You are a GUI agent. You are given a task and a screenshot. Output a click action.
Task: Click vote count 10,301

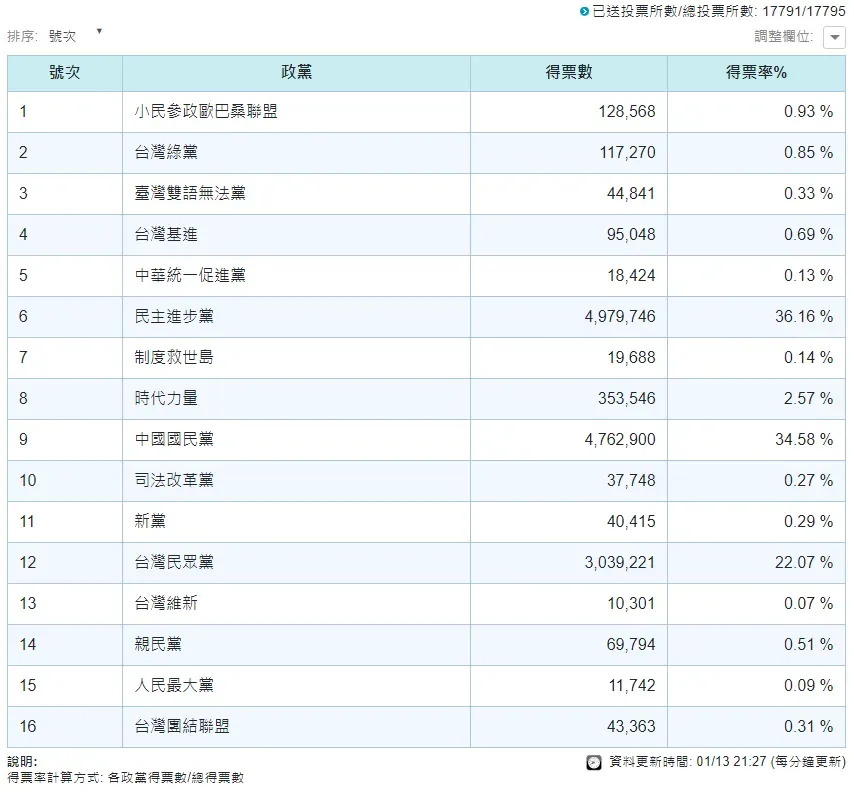click(x=632, y=604)
